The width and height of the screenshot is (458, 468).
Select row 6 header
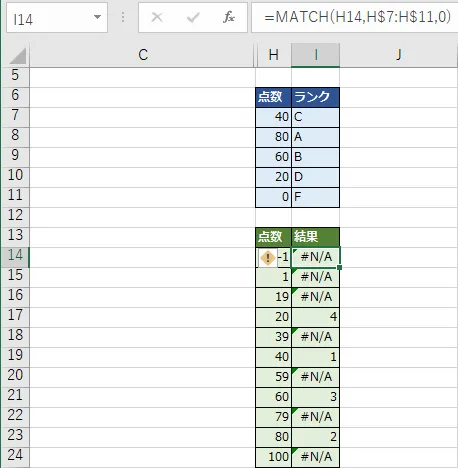tap(15, 97)
